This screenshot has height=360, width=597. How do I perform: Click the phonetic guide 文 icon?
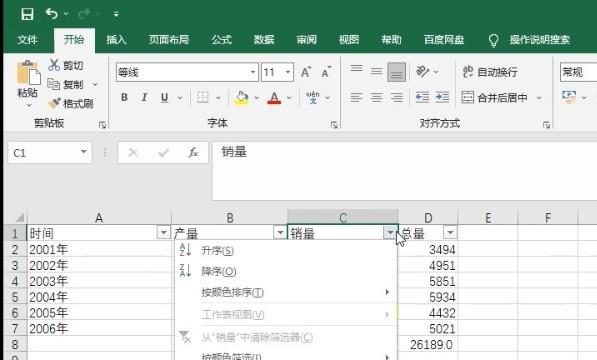(x=313, y=97)
